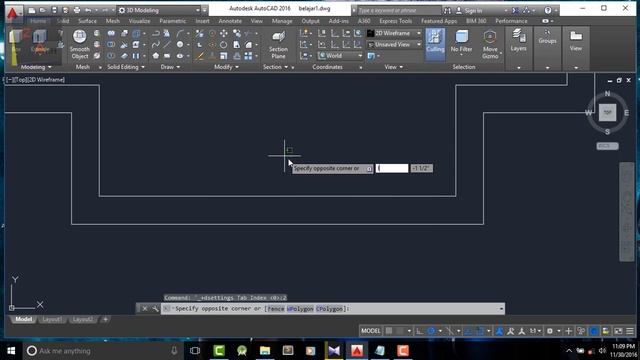Close the command line with X icon

144,309
